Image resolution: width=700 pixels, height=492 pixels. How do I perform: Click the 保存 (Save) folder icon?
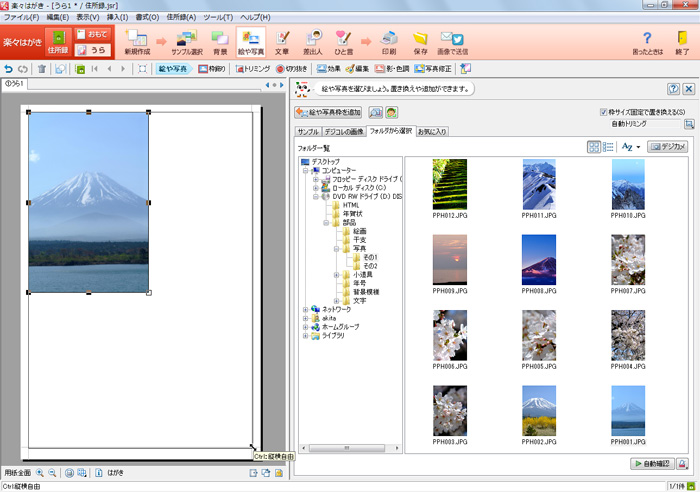click(x=420, y=42)
